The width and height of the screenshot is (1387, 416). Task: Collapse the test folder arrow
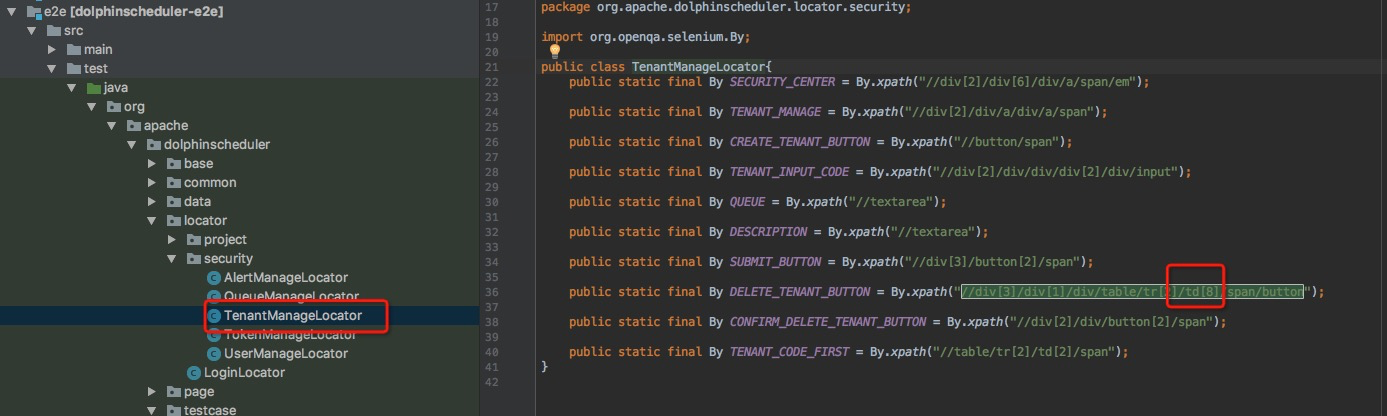pos(53,68)
